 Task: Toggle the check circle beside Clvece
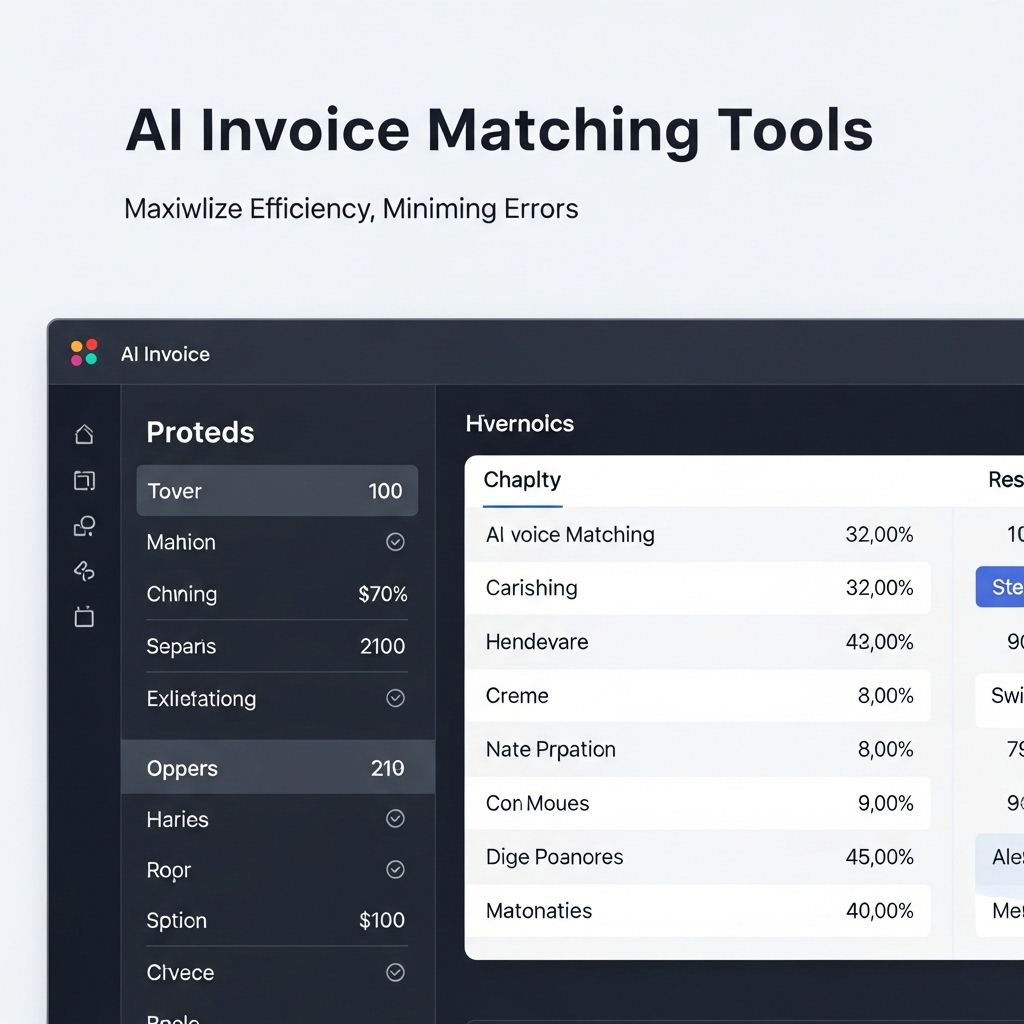coord(395,972)
